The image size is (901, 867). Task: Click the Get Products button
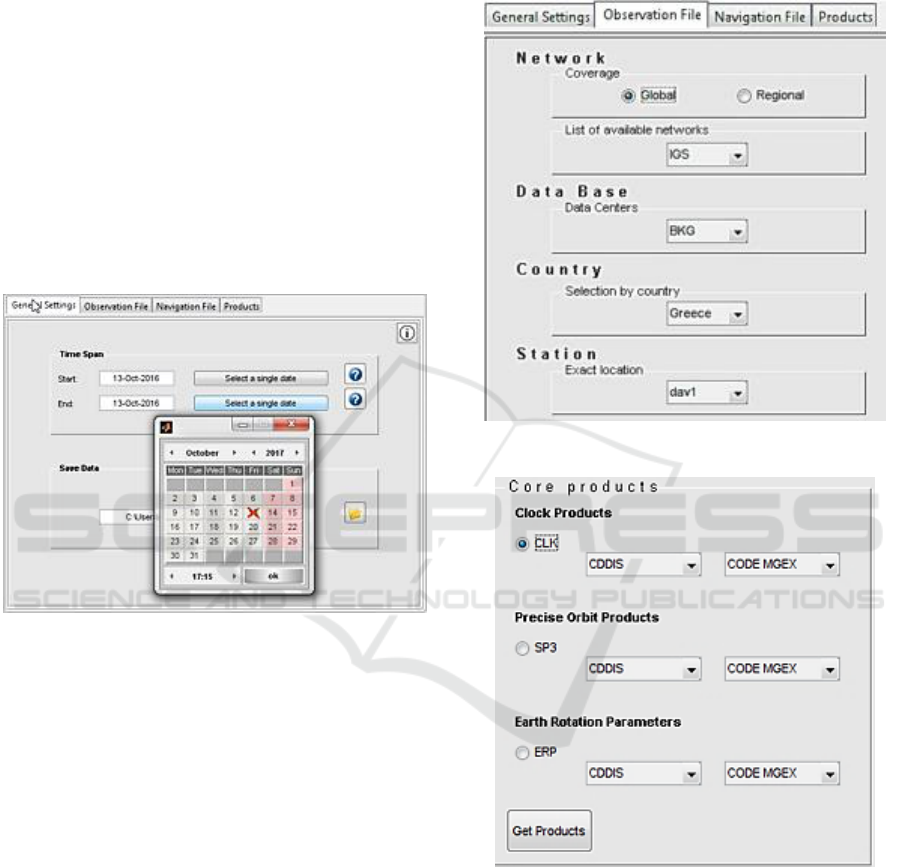coord(548,831)
